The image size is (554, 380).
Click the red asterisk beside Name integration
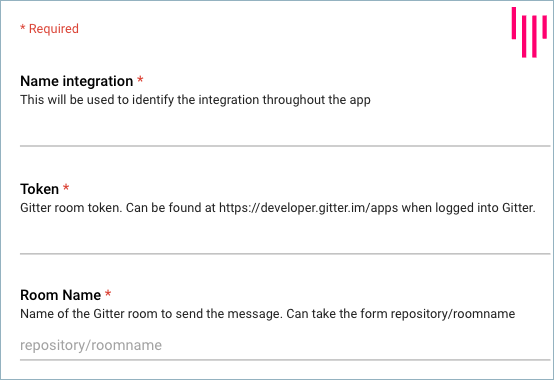click(140, 79)
